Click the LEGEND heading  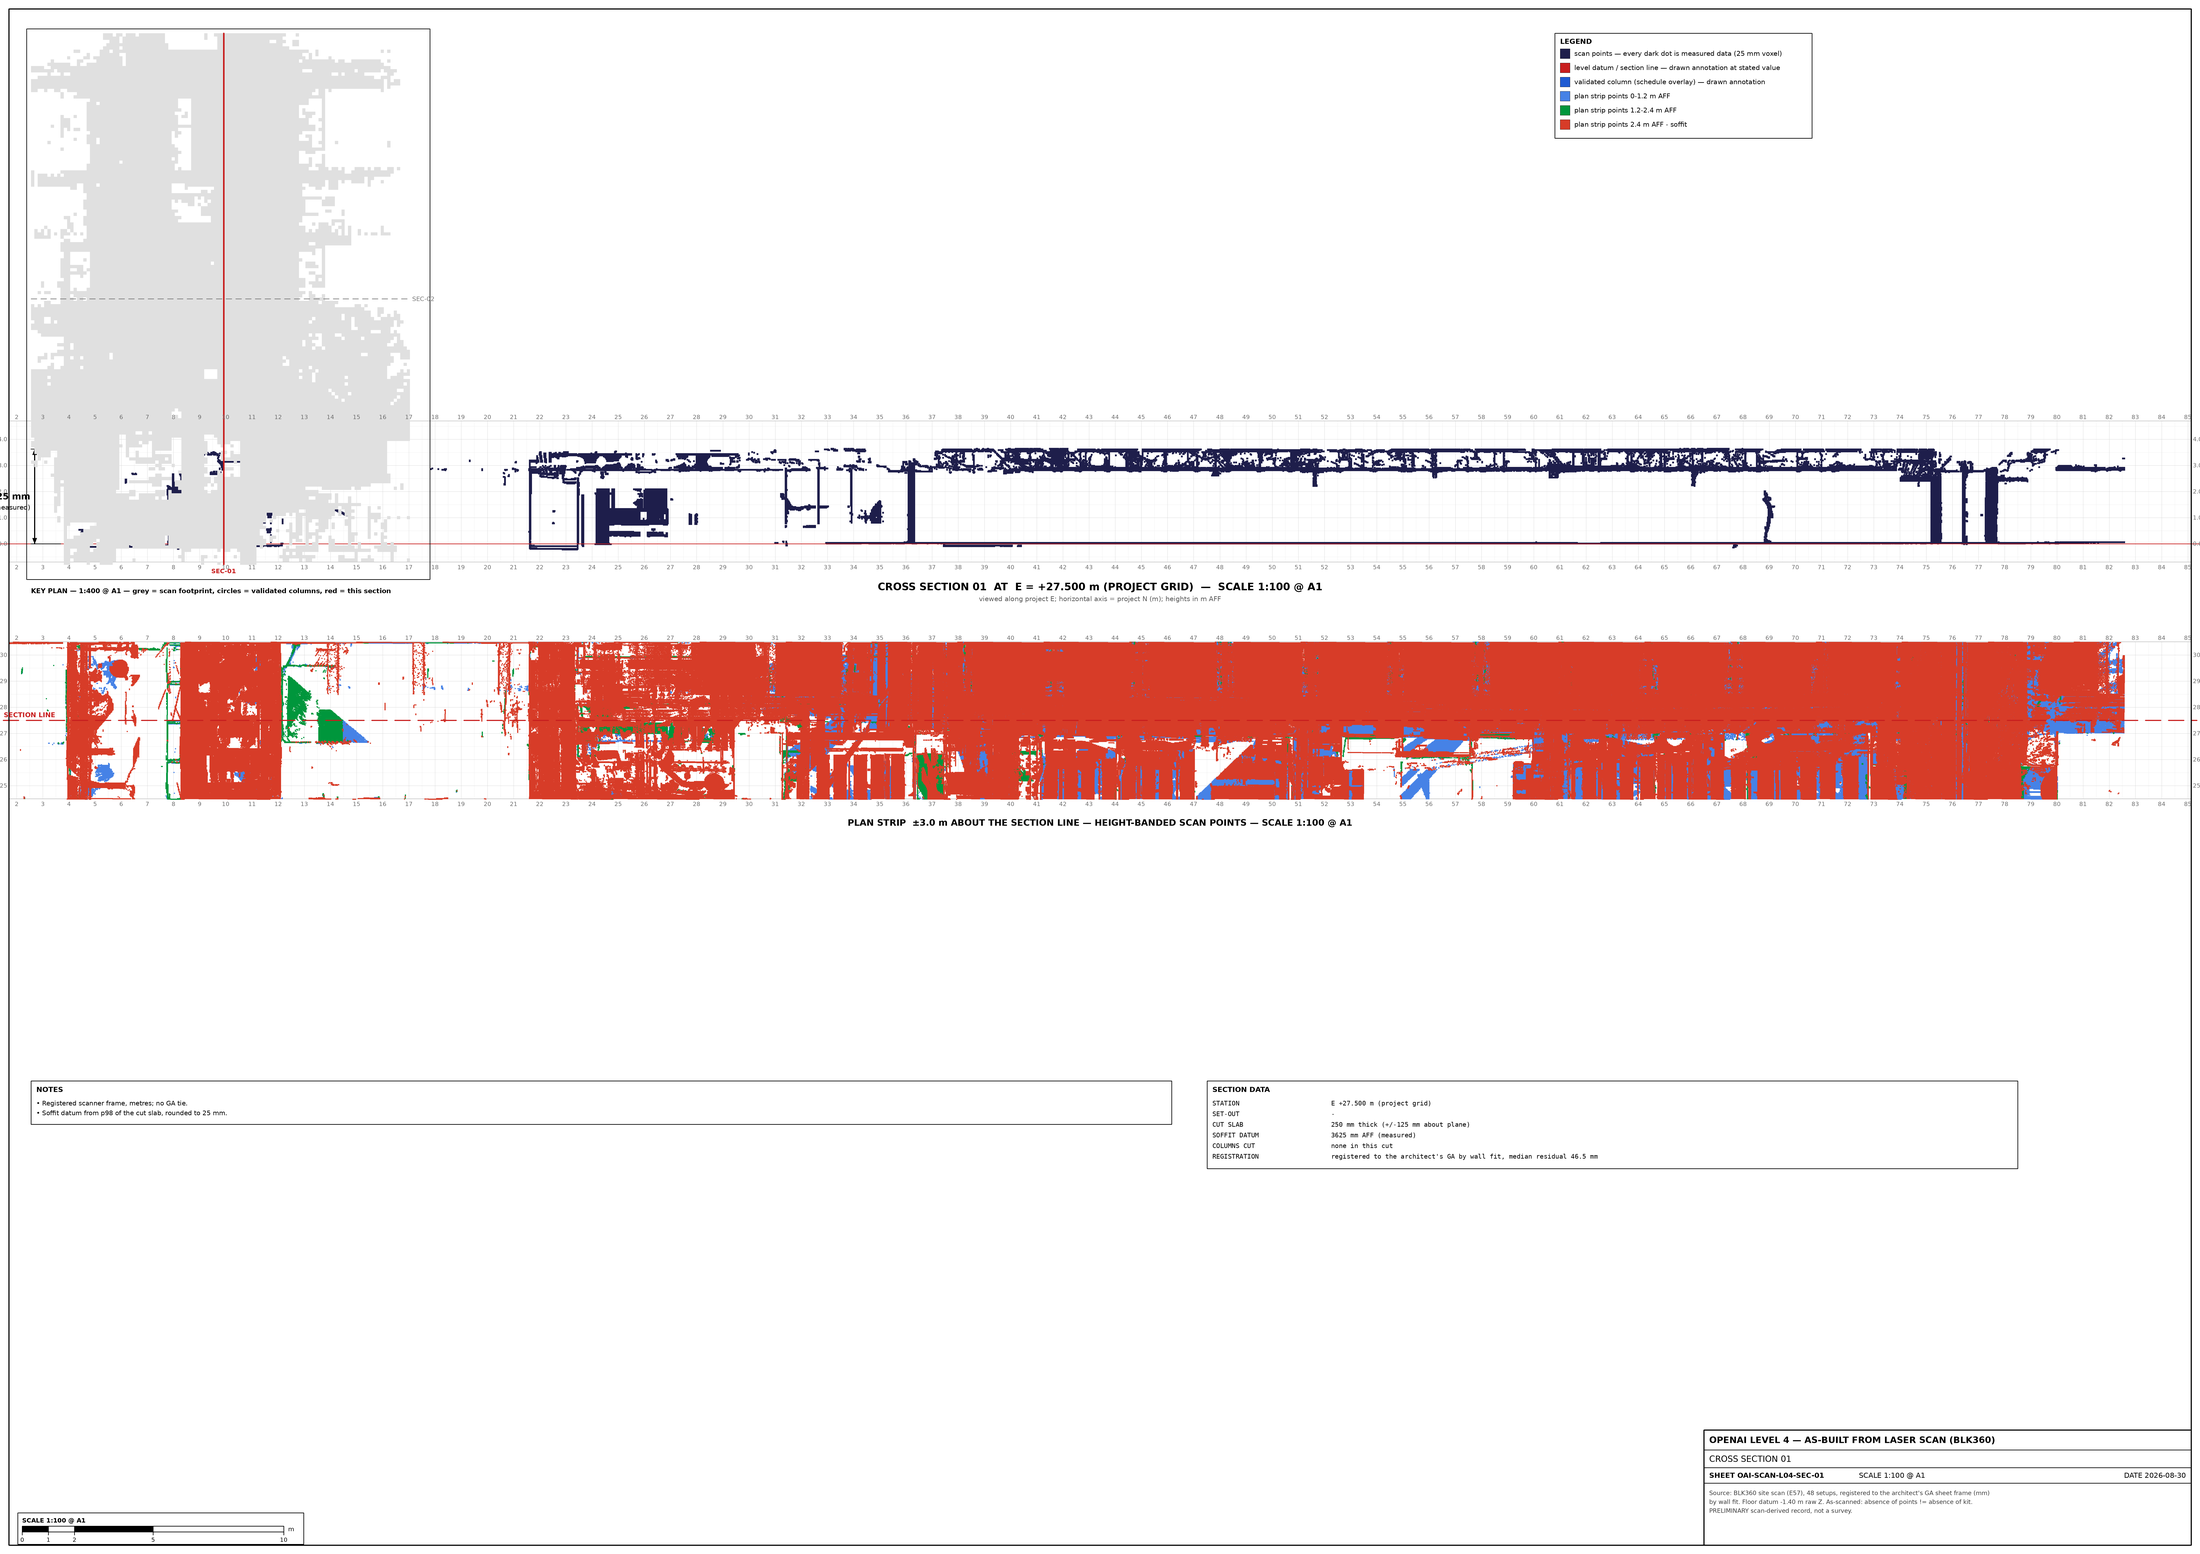[1576, 42]
